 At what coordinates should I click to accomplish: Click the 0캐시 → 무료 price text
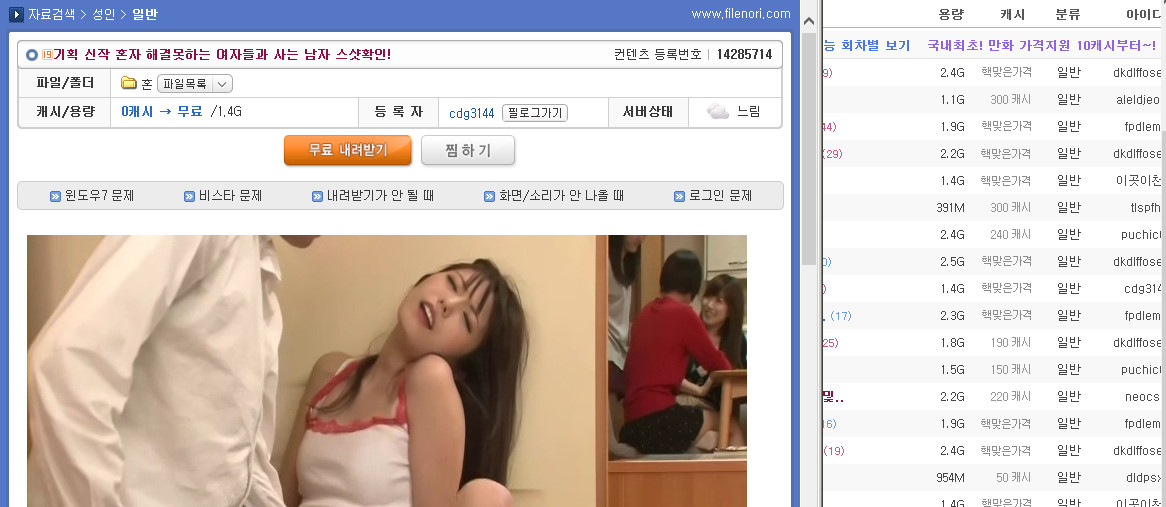[161, 112]
